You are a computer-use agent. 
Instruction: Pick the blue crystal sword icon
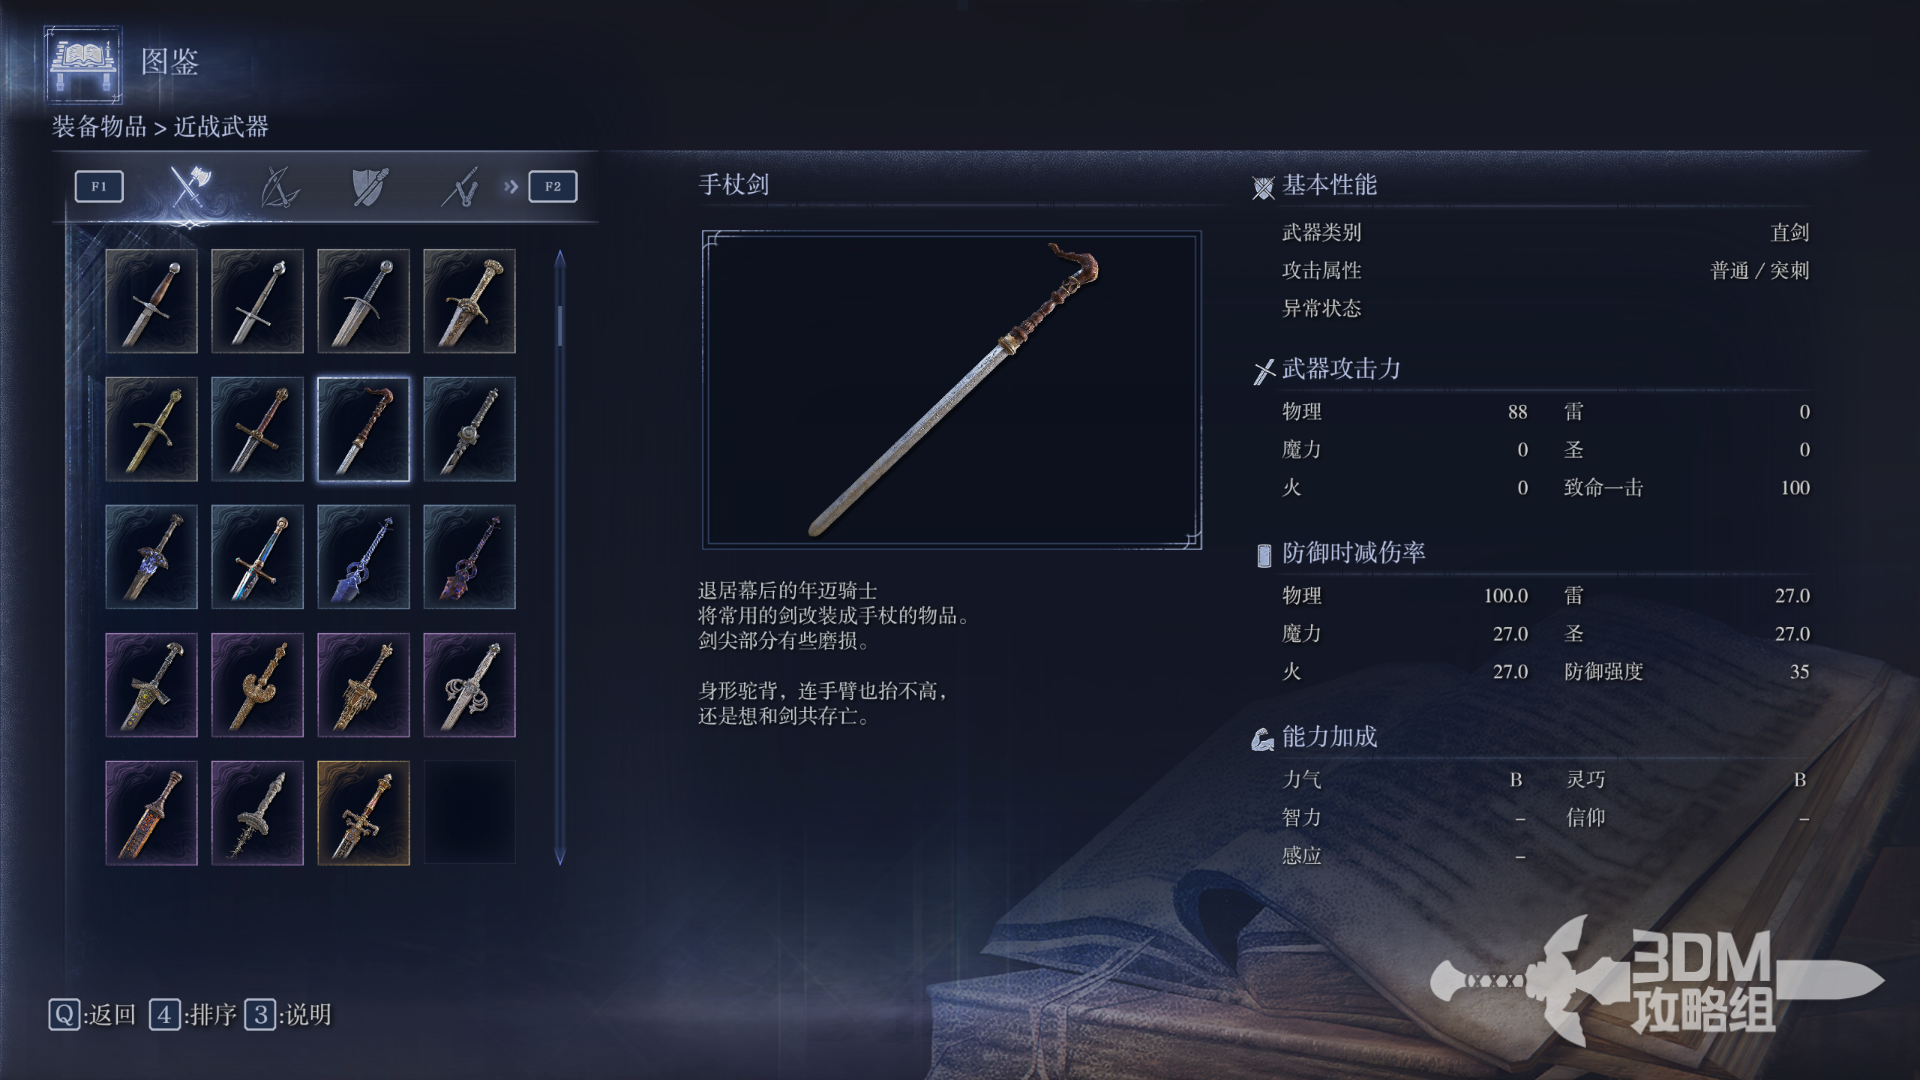tap(363, 557)
